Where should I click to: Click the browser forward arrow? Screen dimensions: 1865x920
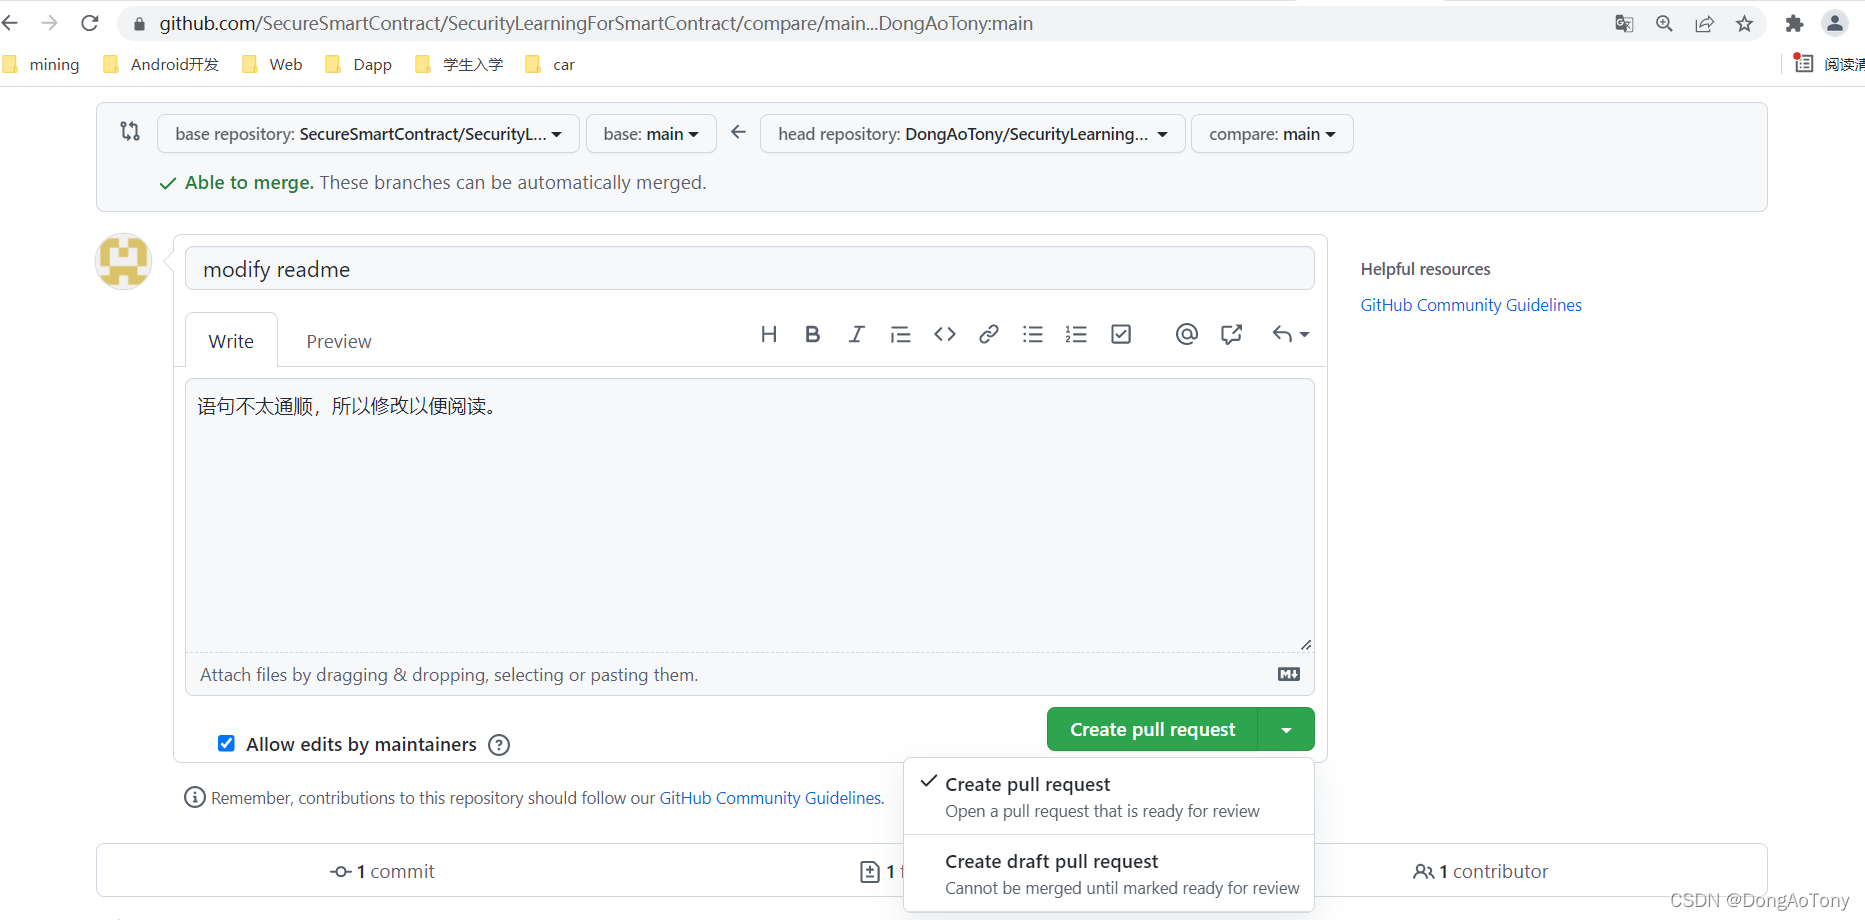coord(49,23)
